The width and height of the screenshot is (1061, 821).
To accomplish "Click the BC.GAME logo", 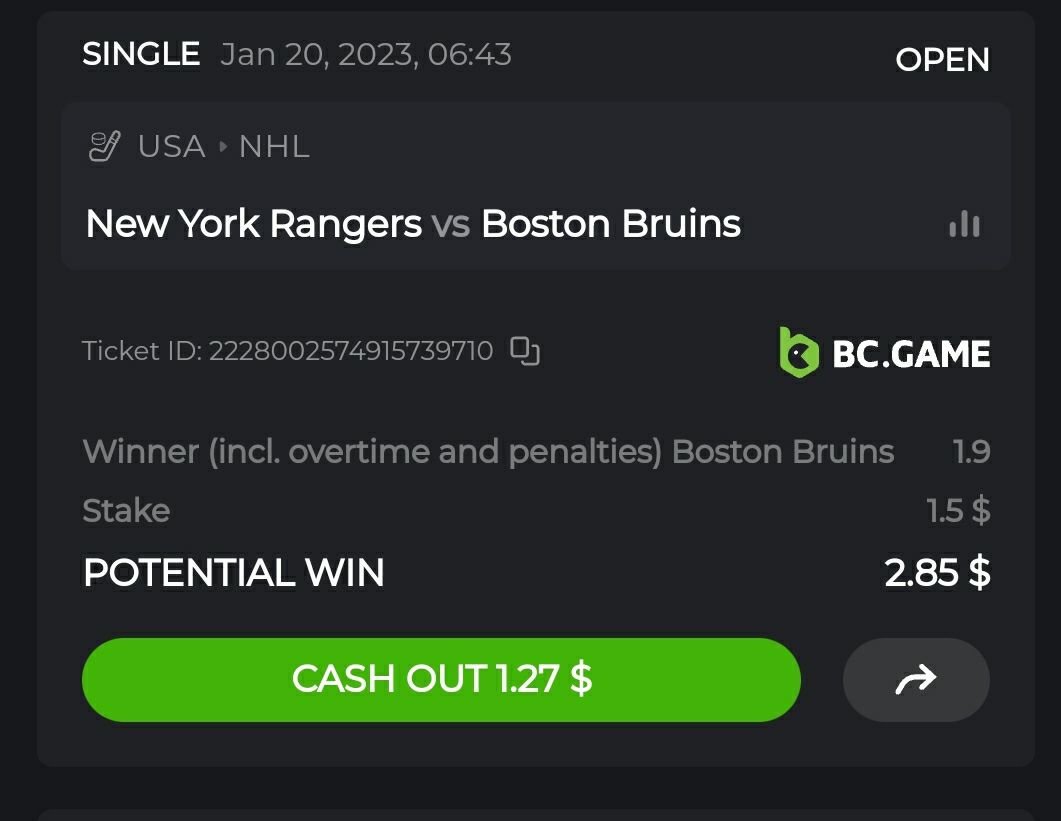I will coord(885,353).
